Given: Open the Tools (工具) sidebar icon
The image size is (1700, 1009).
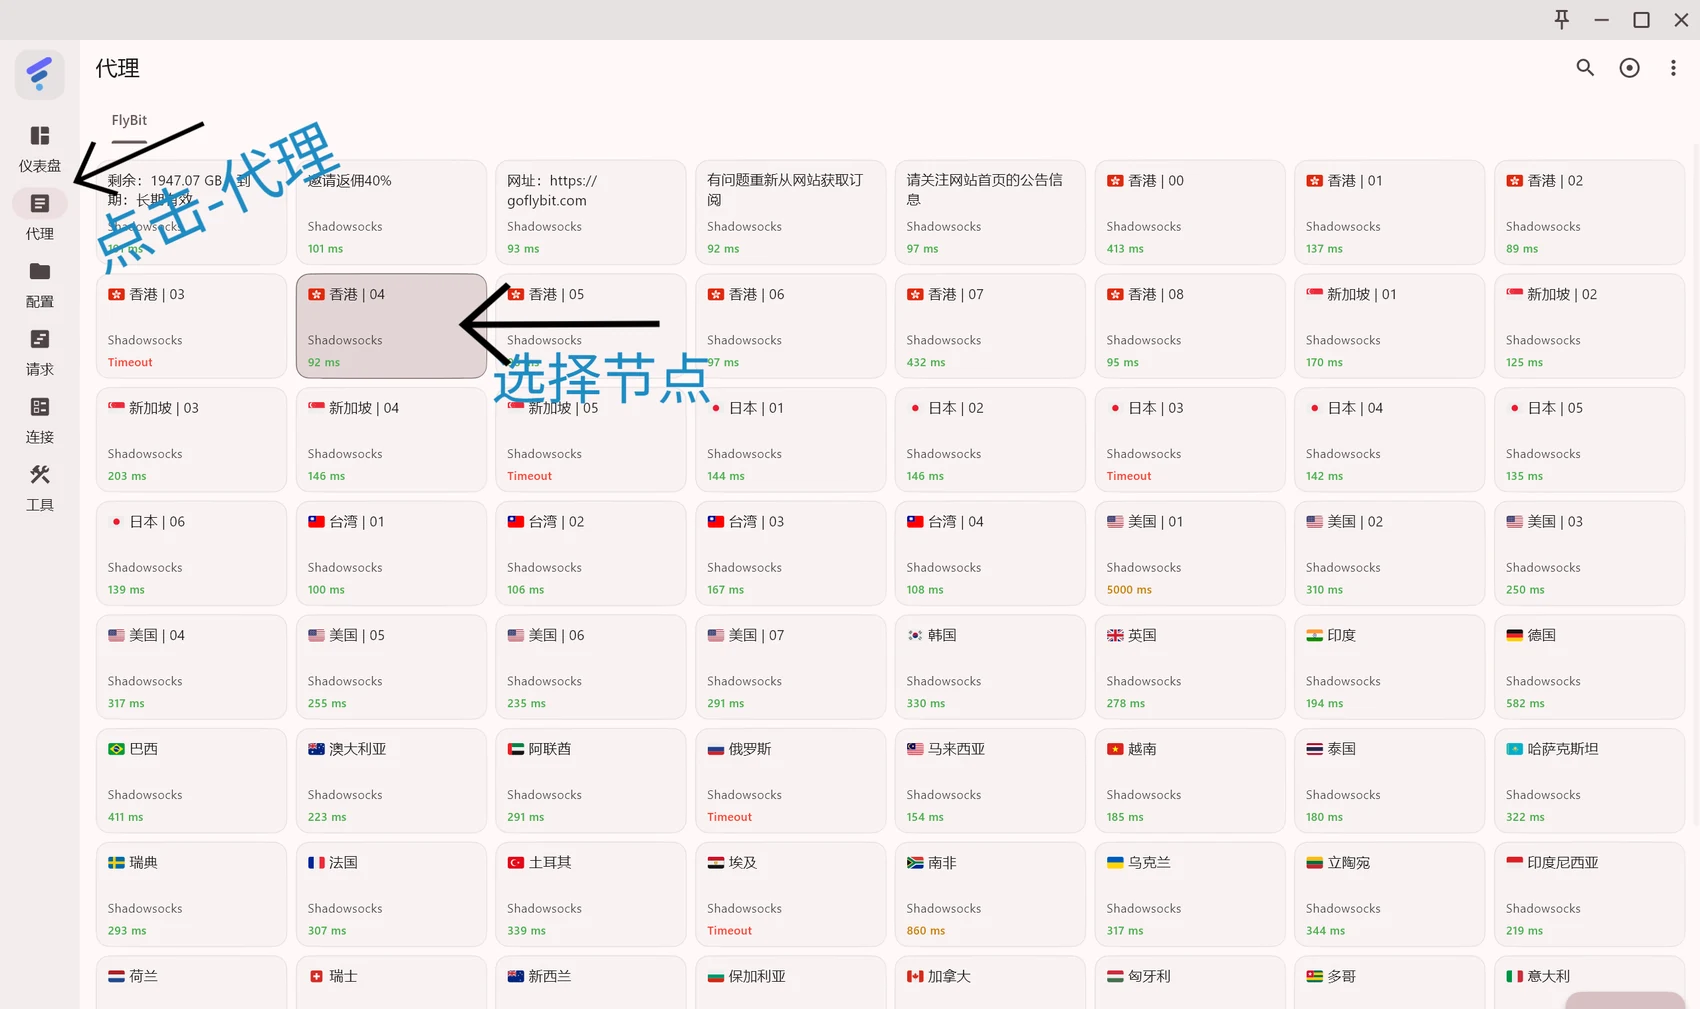Looking at the screenshot, I should [x=40, y=474].
